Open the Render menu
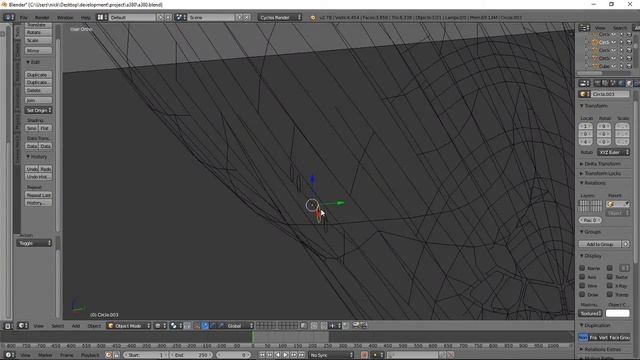 coord(42,18)
